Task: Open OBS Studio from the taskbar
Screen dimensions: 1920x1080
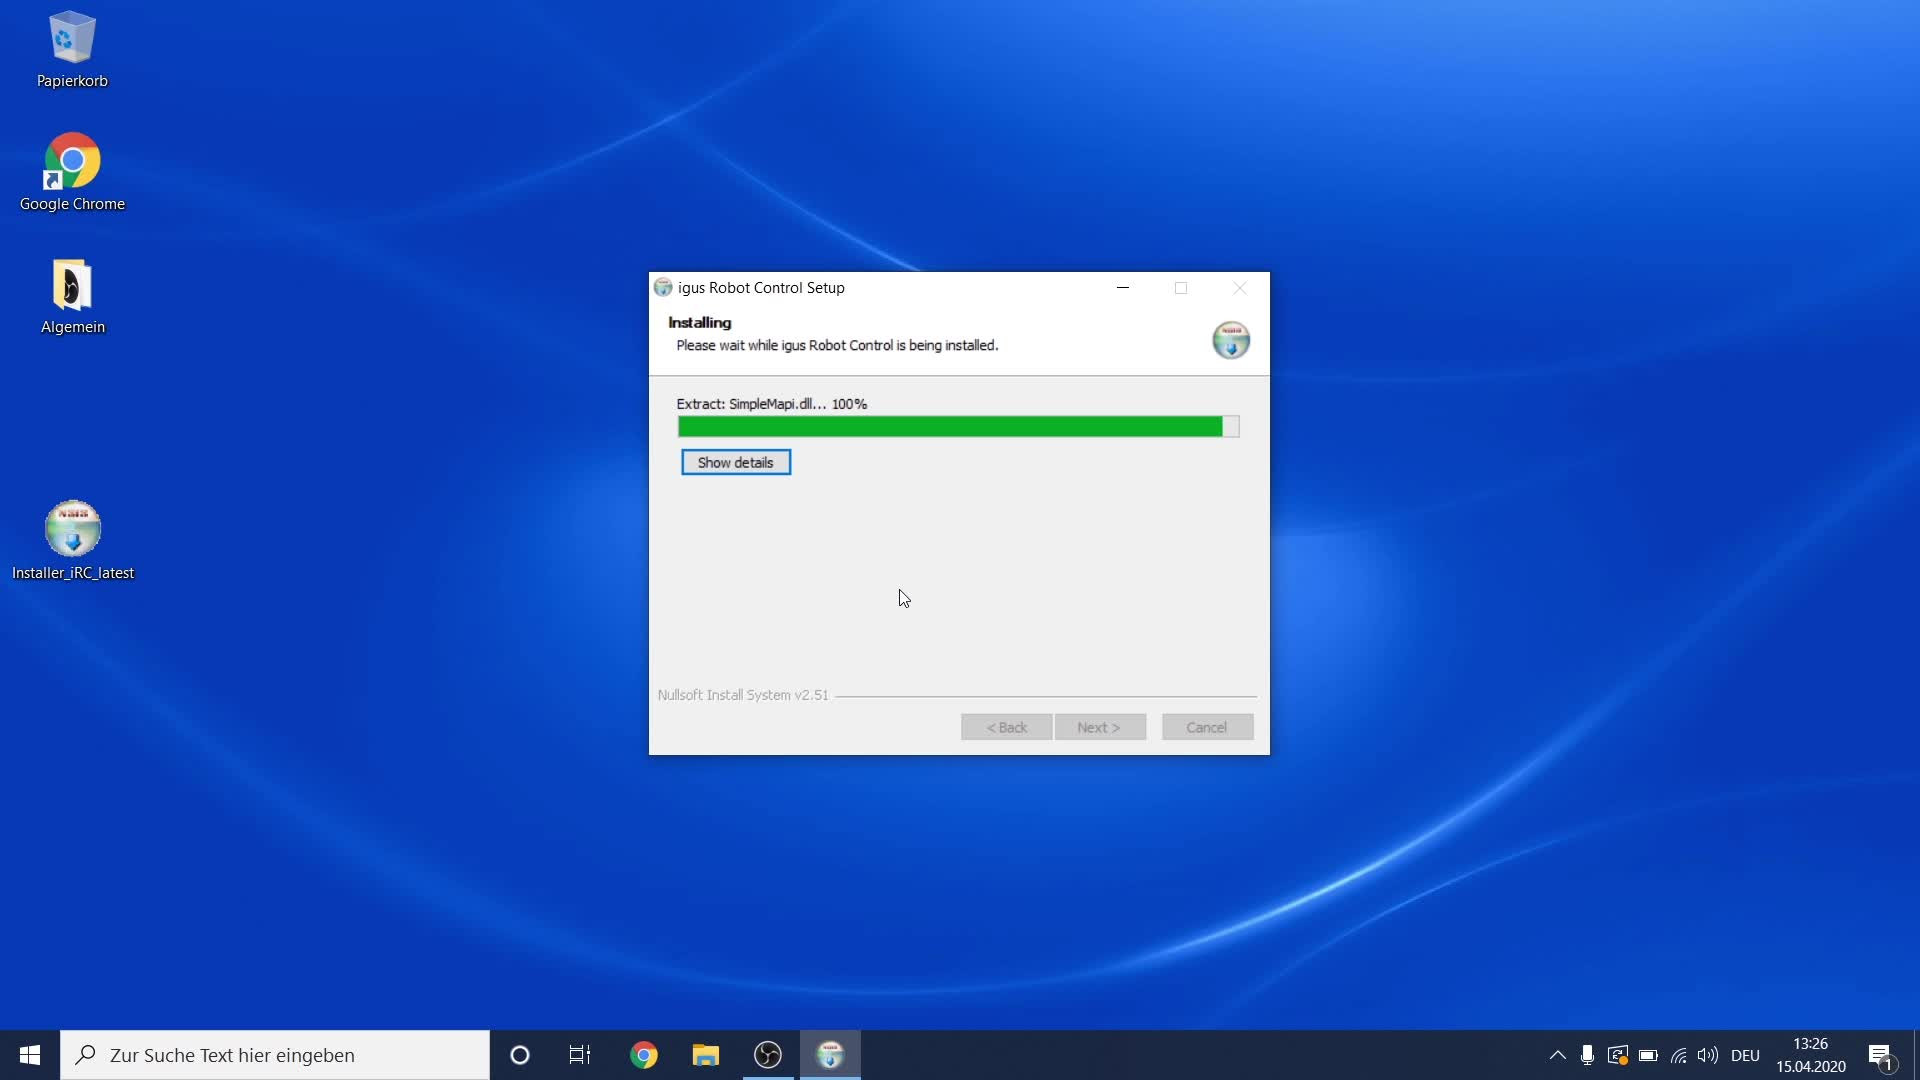Action: coord(768,1055)
